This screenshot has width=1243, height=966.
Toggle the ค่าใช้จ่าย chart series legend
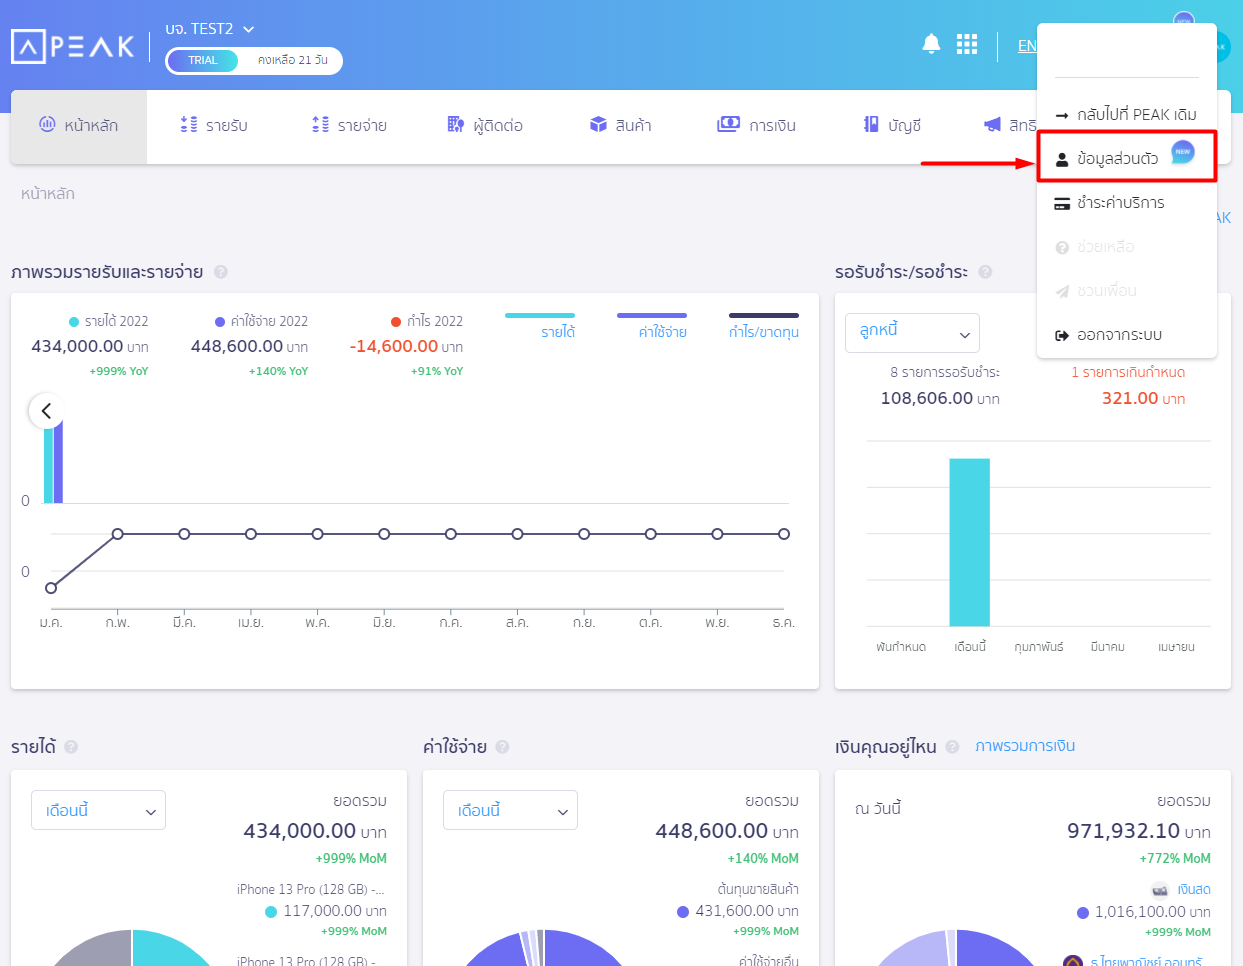tap(652, 326)
